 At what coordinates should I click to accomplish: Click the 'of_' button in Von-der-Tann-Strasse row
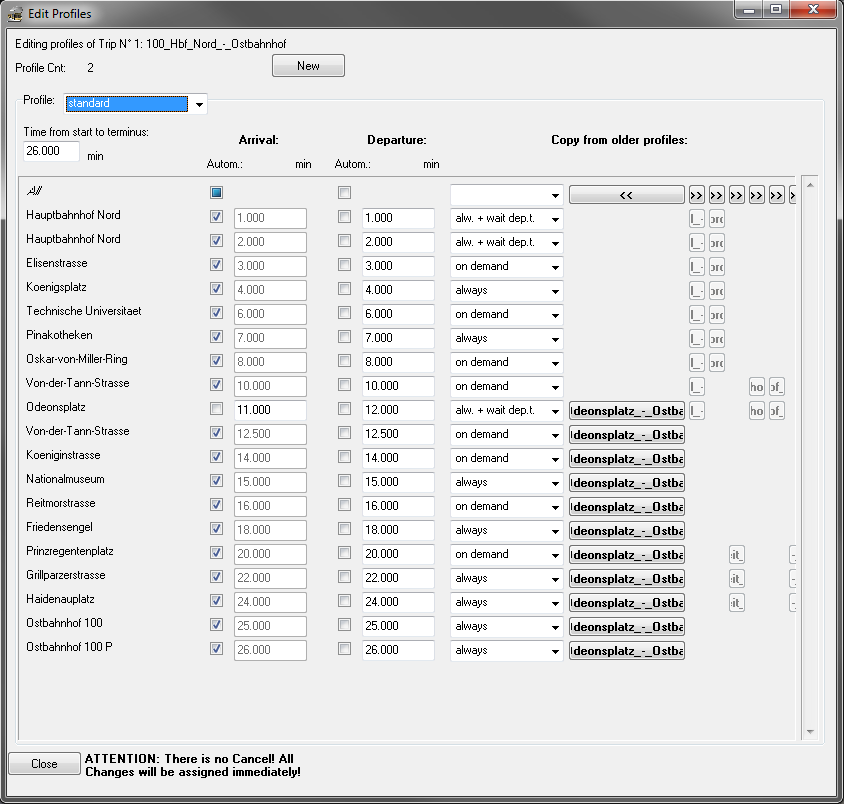click(777, 387)
